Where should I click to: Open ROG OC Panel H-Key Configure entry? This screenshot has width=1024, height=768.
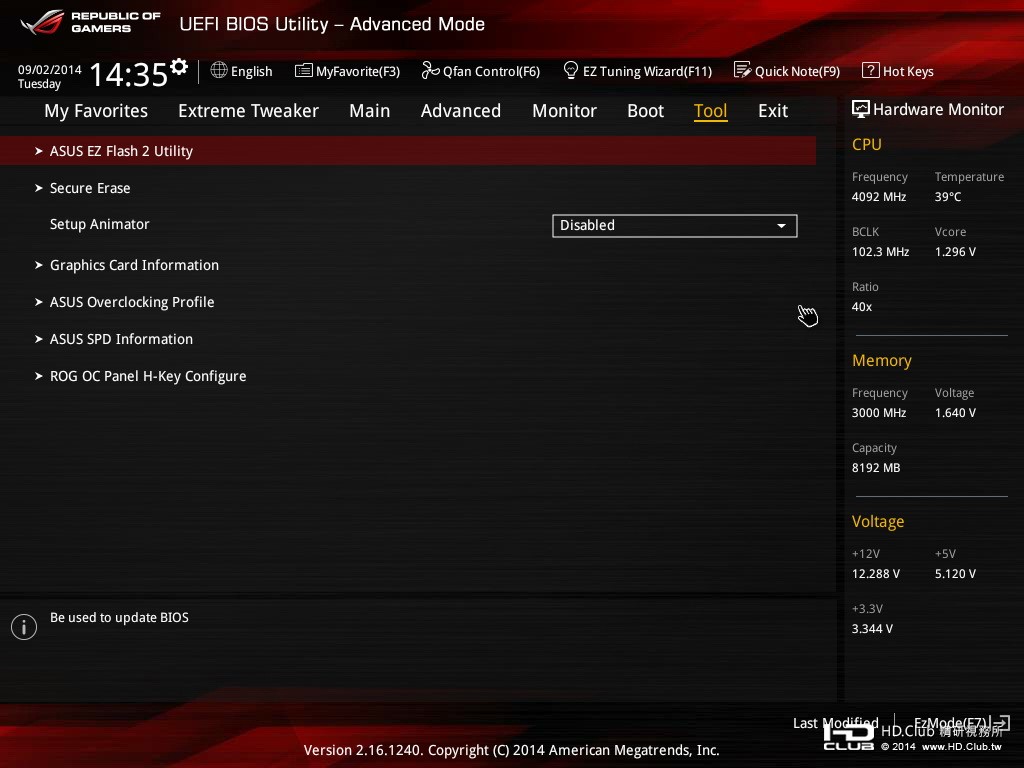[148, 376]
